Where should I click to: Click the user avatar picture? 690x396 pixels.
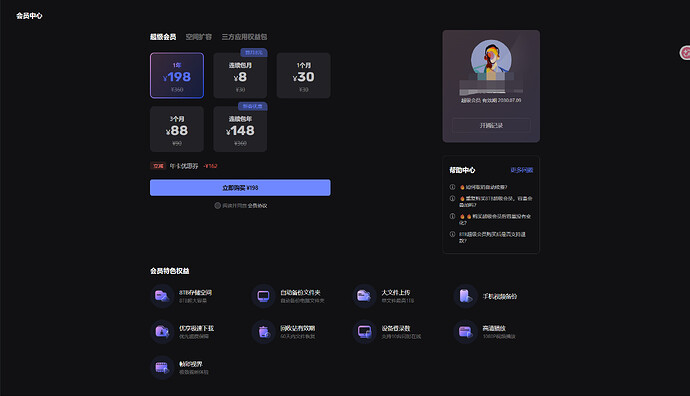(491, 60)
